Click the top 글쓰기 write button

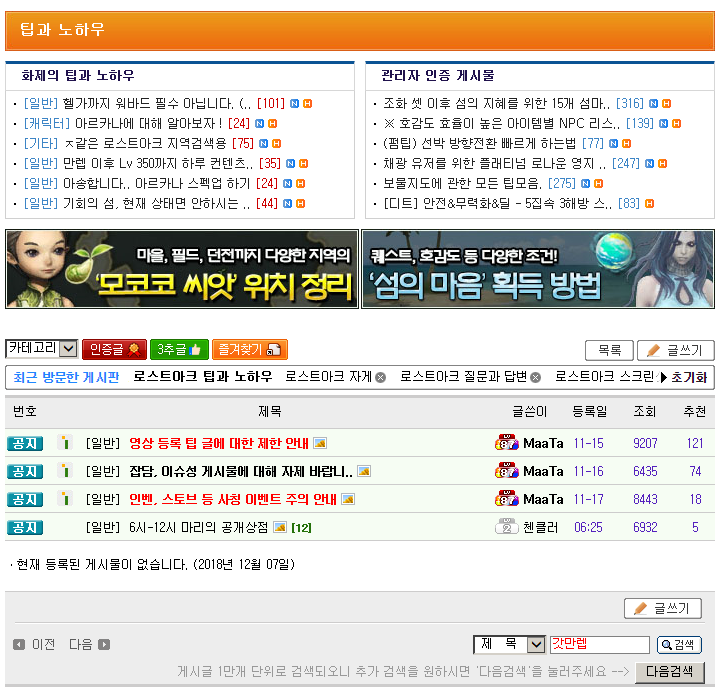[675, 350]
